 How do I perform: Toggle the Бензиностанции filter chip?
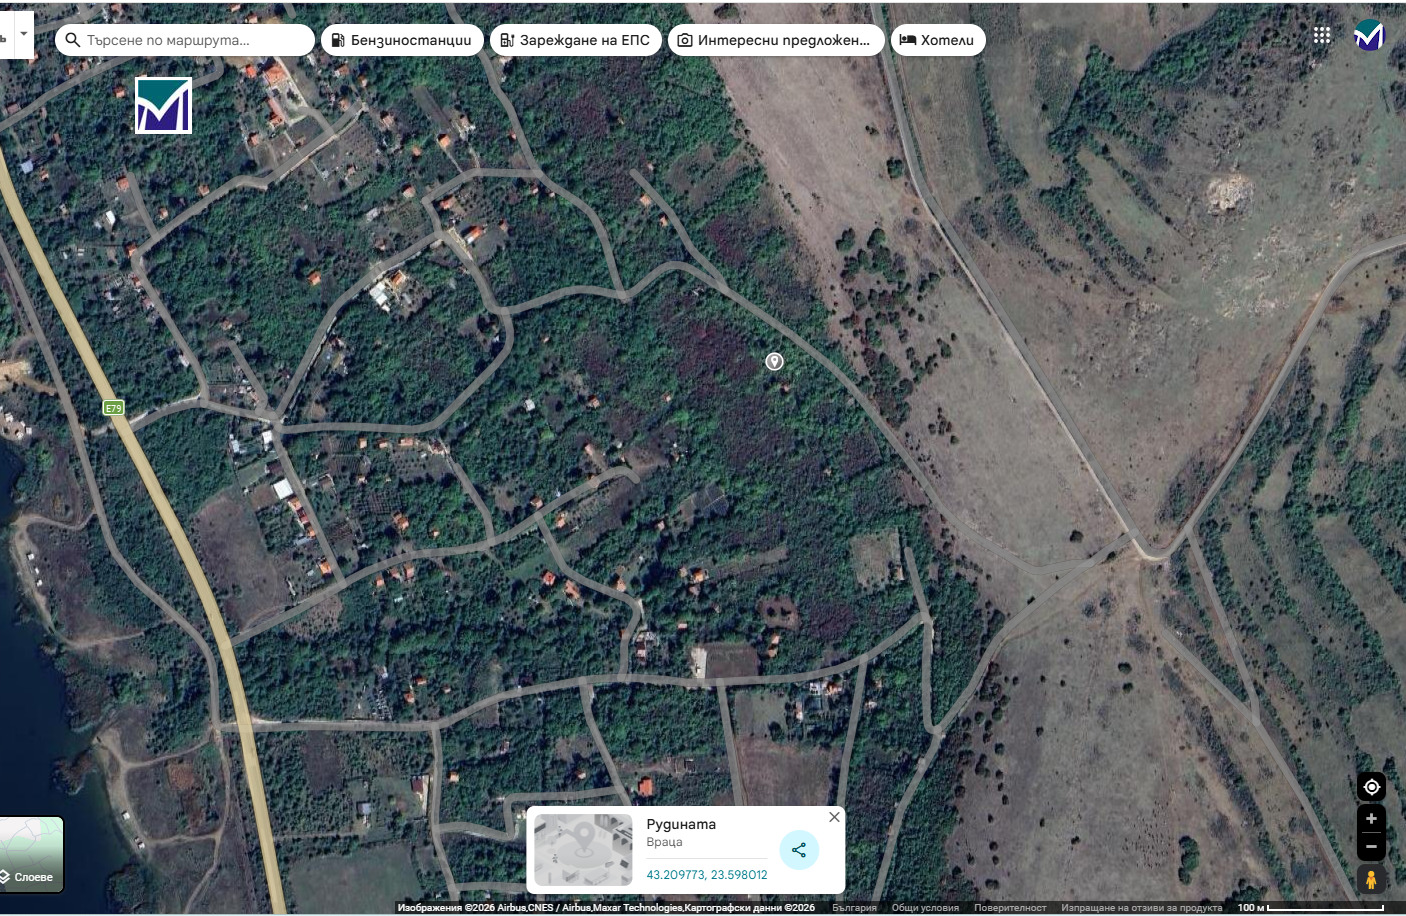(x=401, y=40)
